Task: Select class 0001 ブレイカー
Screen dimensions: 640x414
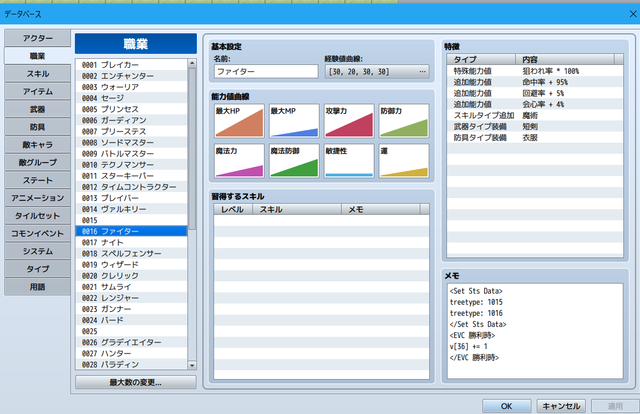Action: 131,65
